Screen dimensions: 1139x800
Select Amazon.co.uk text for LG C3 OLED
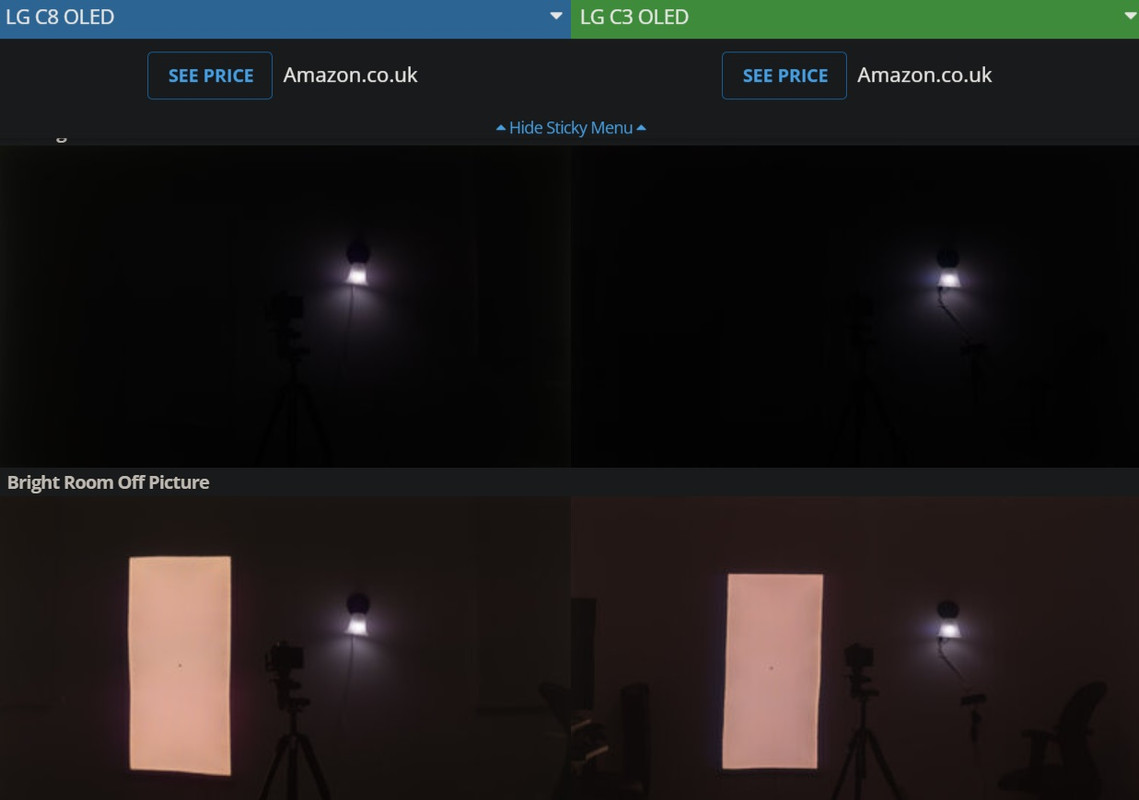coord(924,75)
